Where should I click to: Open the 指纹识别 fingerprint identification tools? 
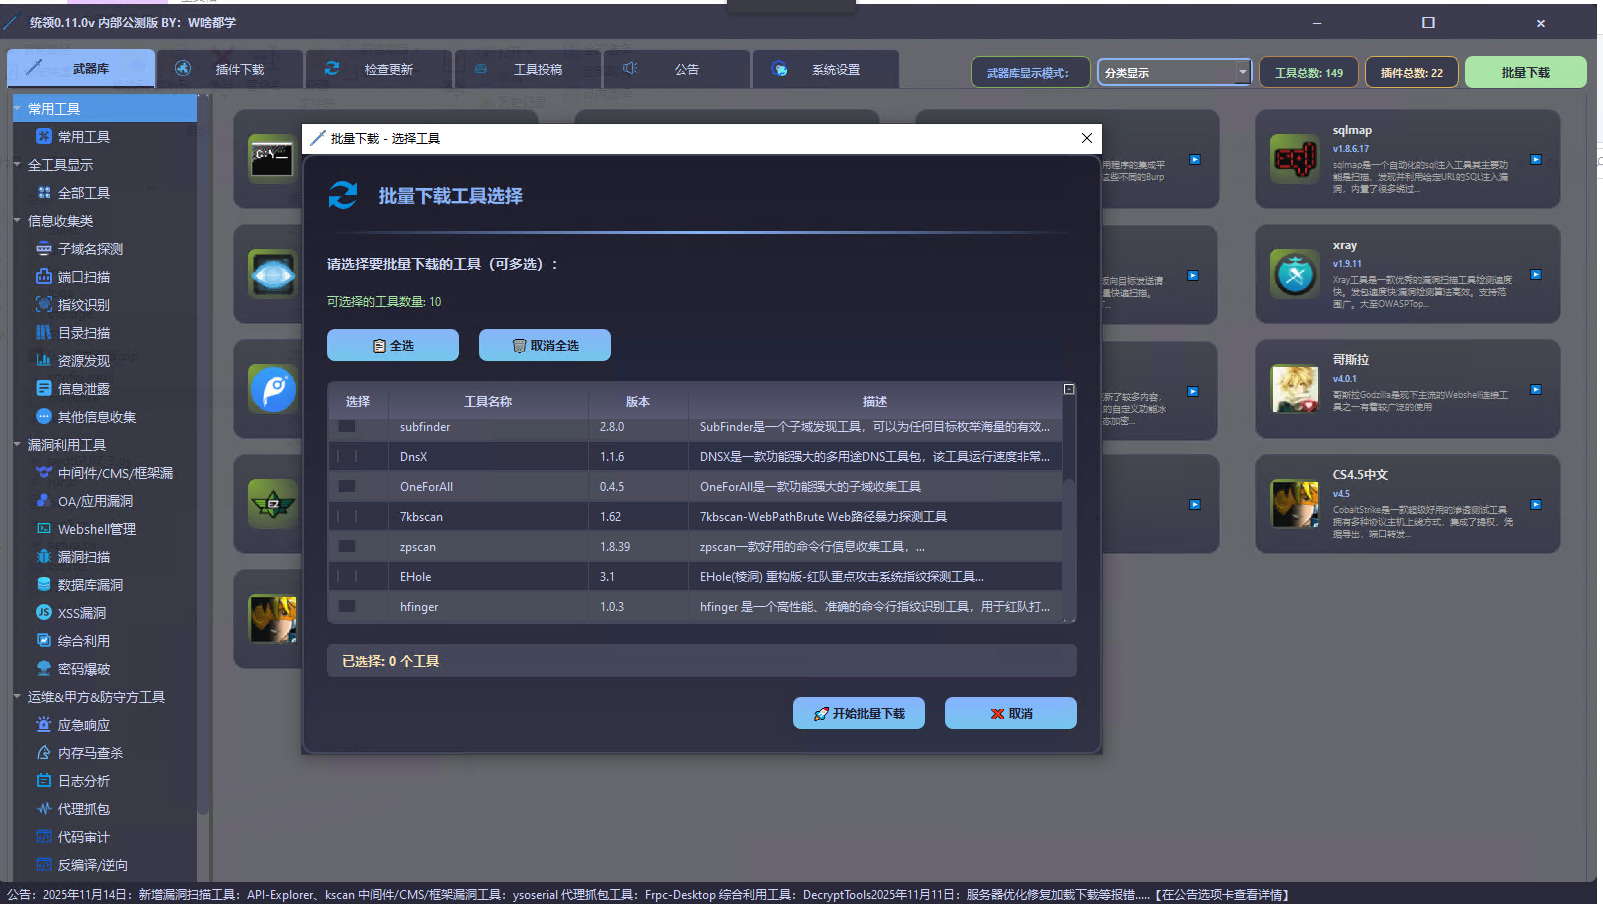81,304
